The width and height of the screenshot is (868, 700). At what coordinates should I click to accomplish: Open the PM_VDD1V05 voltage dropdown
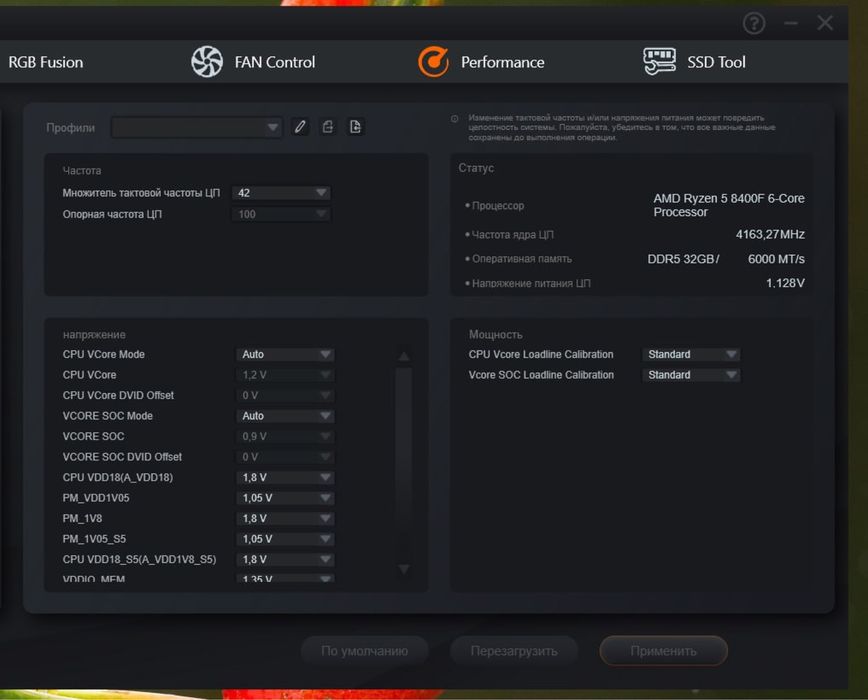(285, 497)
